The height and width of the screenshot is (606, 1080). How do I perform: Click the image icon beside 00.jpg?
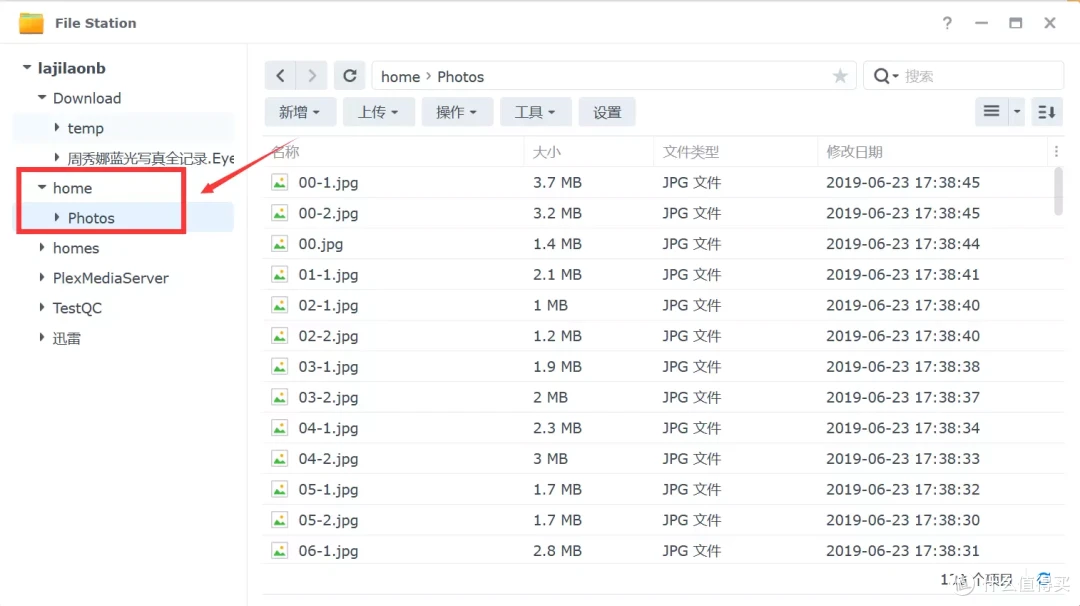279,243
